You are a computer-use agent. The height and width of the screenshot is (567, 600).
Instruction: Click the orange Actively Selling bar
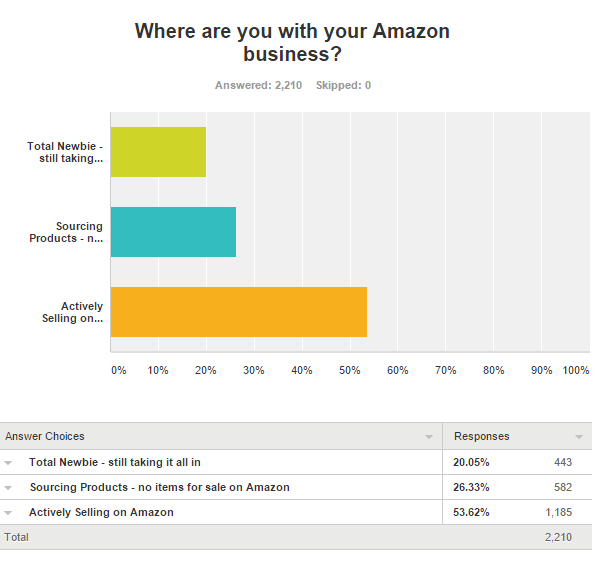238,312
